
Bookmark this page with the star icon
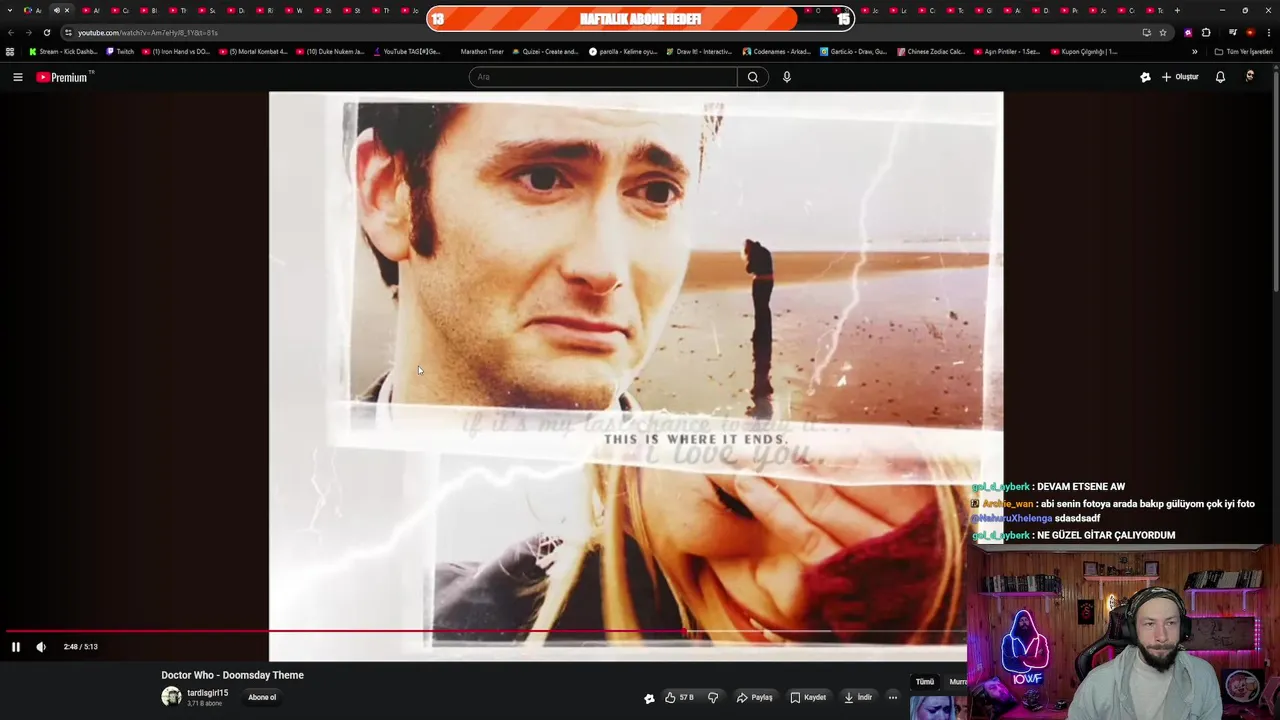[x=1162, y=32]
